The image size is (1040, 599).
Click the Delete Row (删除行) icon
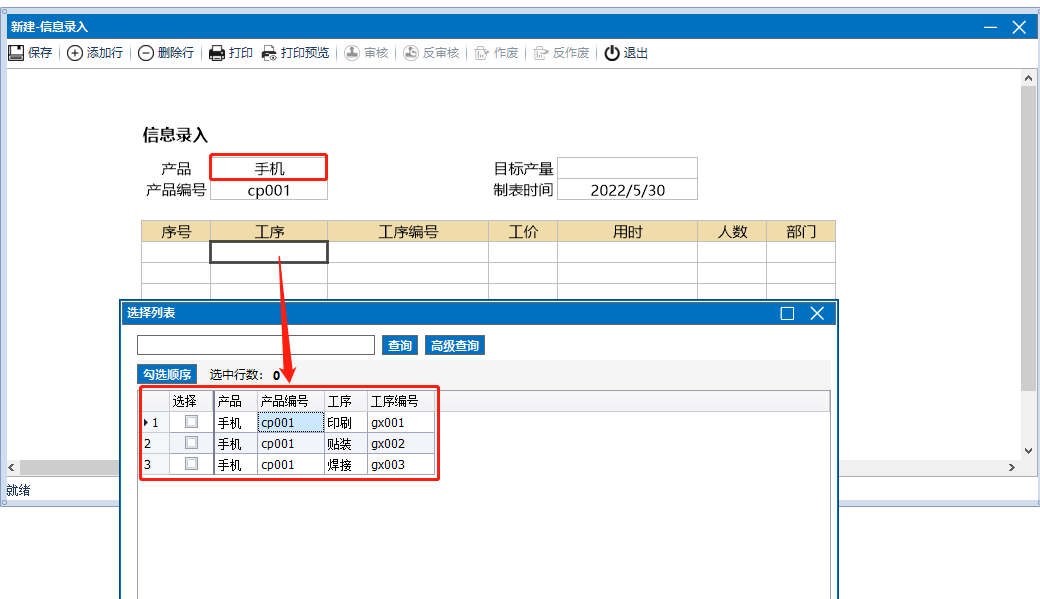coord(146,53)
